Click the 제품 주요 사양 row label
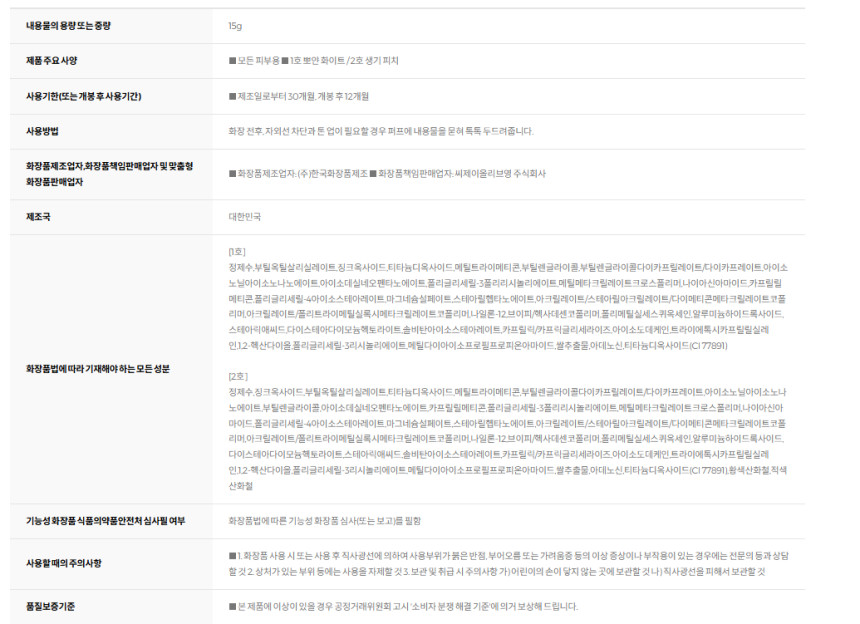The height and width of the screenshot is (624, 860). click(52, 61)
